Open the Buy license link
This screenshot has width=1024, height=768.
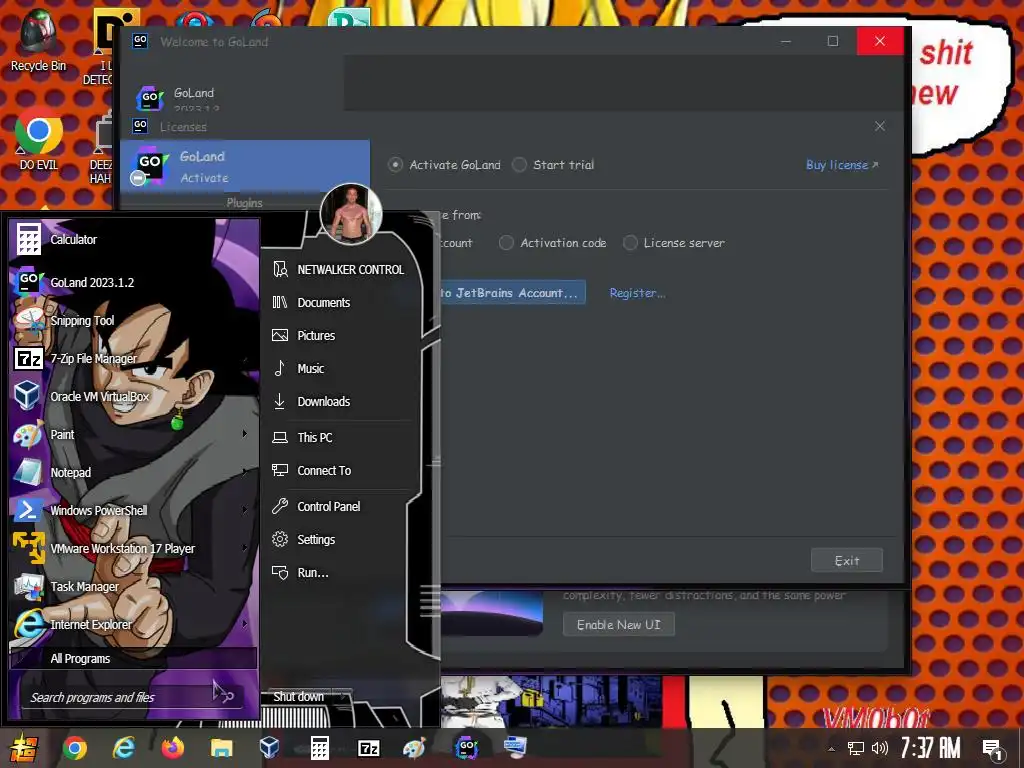(x=842, y=165)
